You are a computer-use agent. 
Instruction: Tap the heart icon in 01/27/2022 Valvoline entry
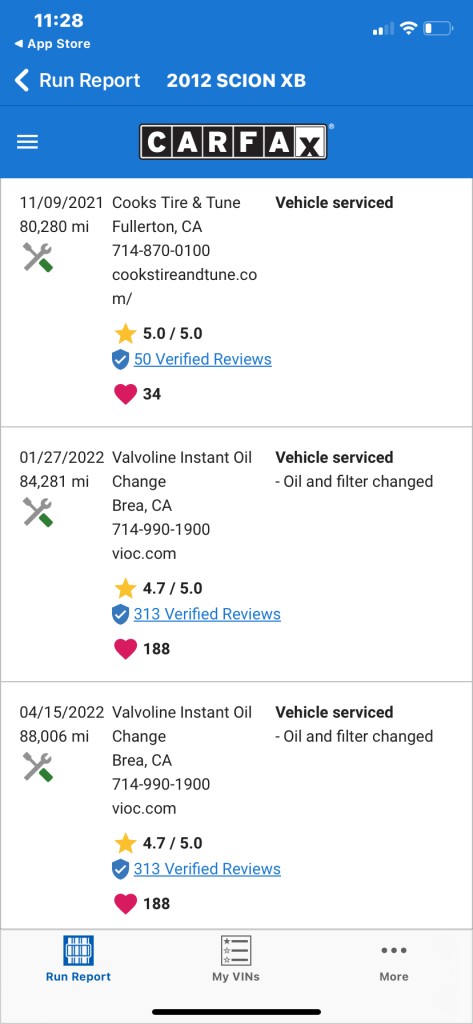pyautogui.click(x=125, y=648)
